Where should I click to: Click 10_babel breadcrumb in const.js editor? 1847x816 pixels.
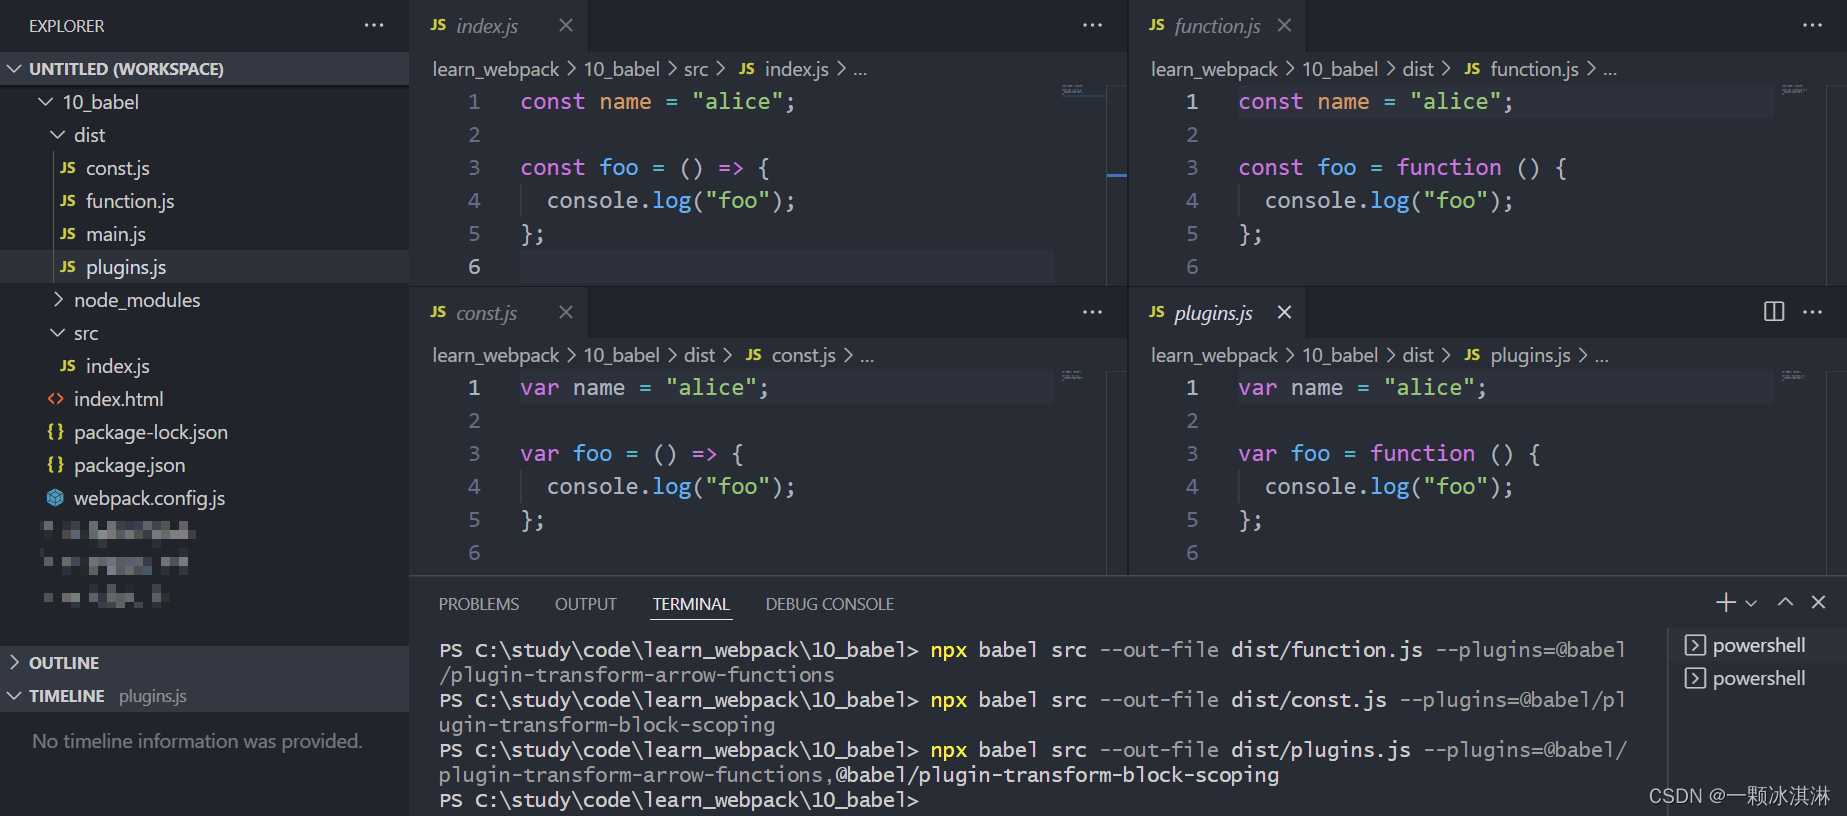pyautogui.click(x=621, y=355)
